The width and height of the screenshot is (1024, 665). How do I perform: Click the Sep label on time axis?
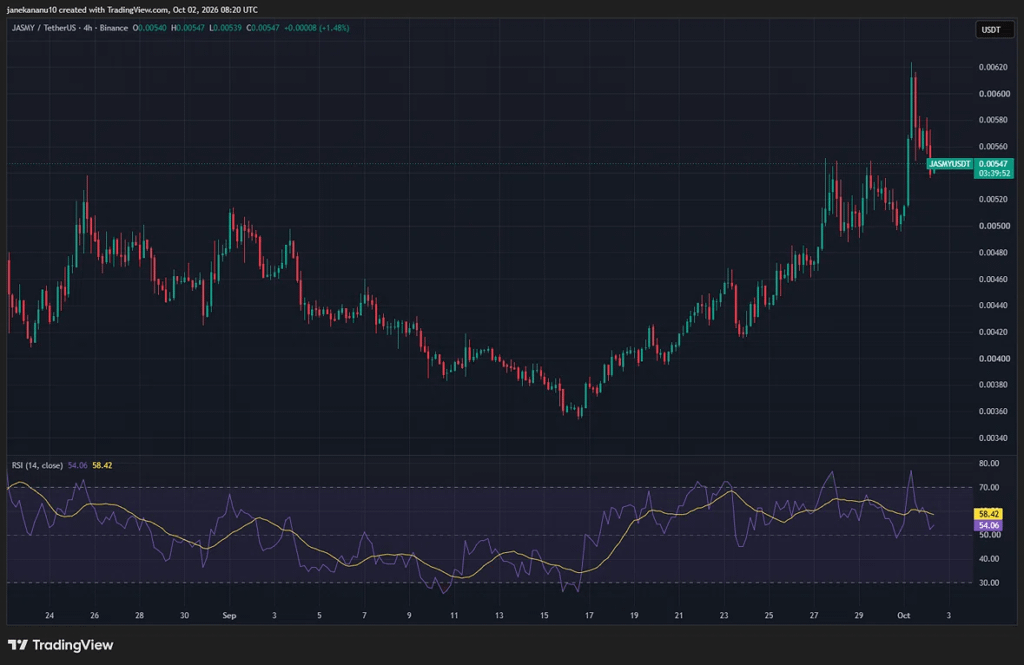(229, 615)
